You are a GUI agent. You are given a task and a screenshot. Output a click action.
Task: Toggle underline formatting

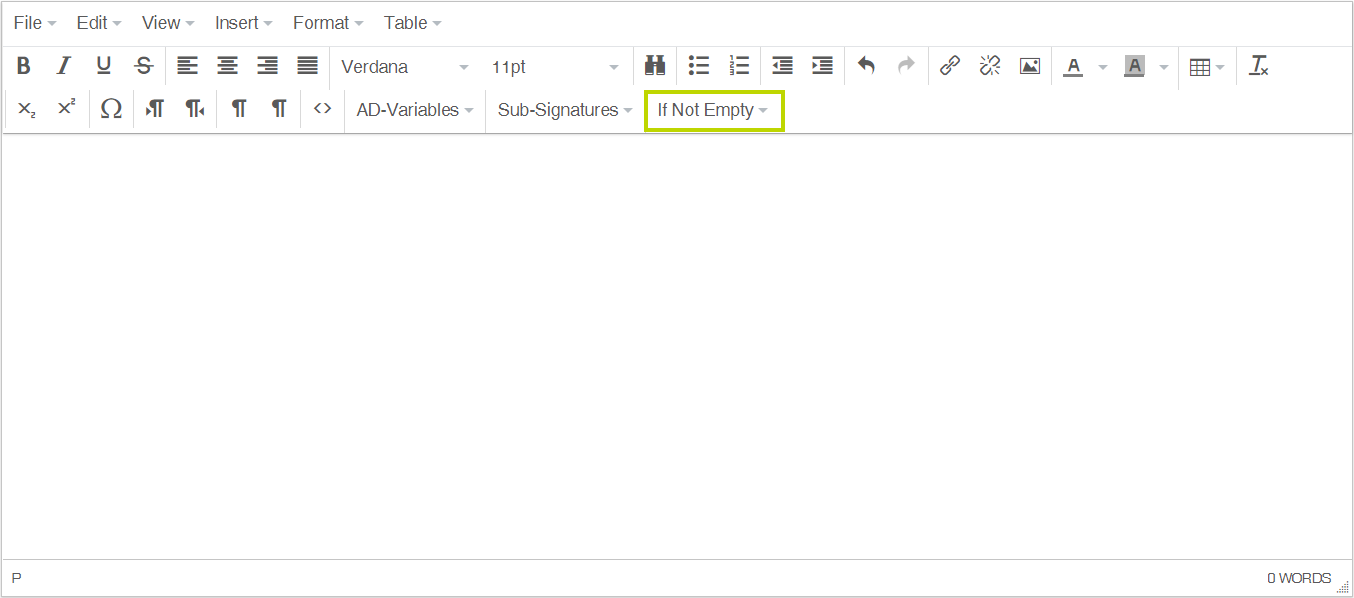pyautogui.click(x=104, y=66)
